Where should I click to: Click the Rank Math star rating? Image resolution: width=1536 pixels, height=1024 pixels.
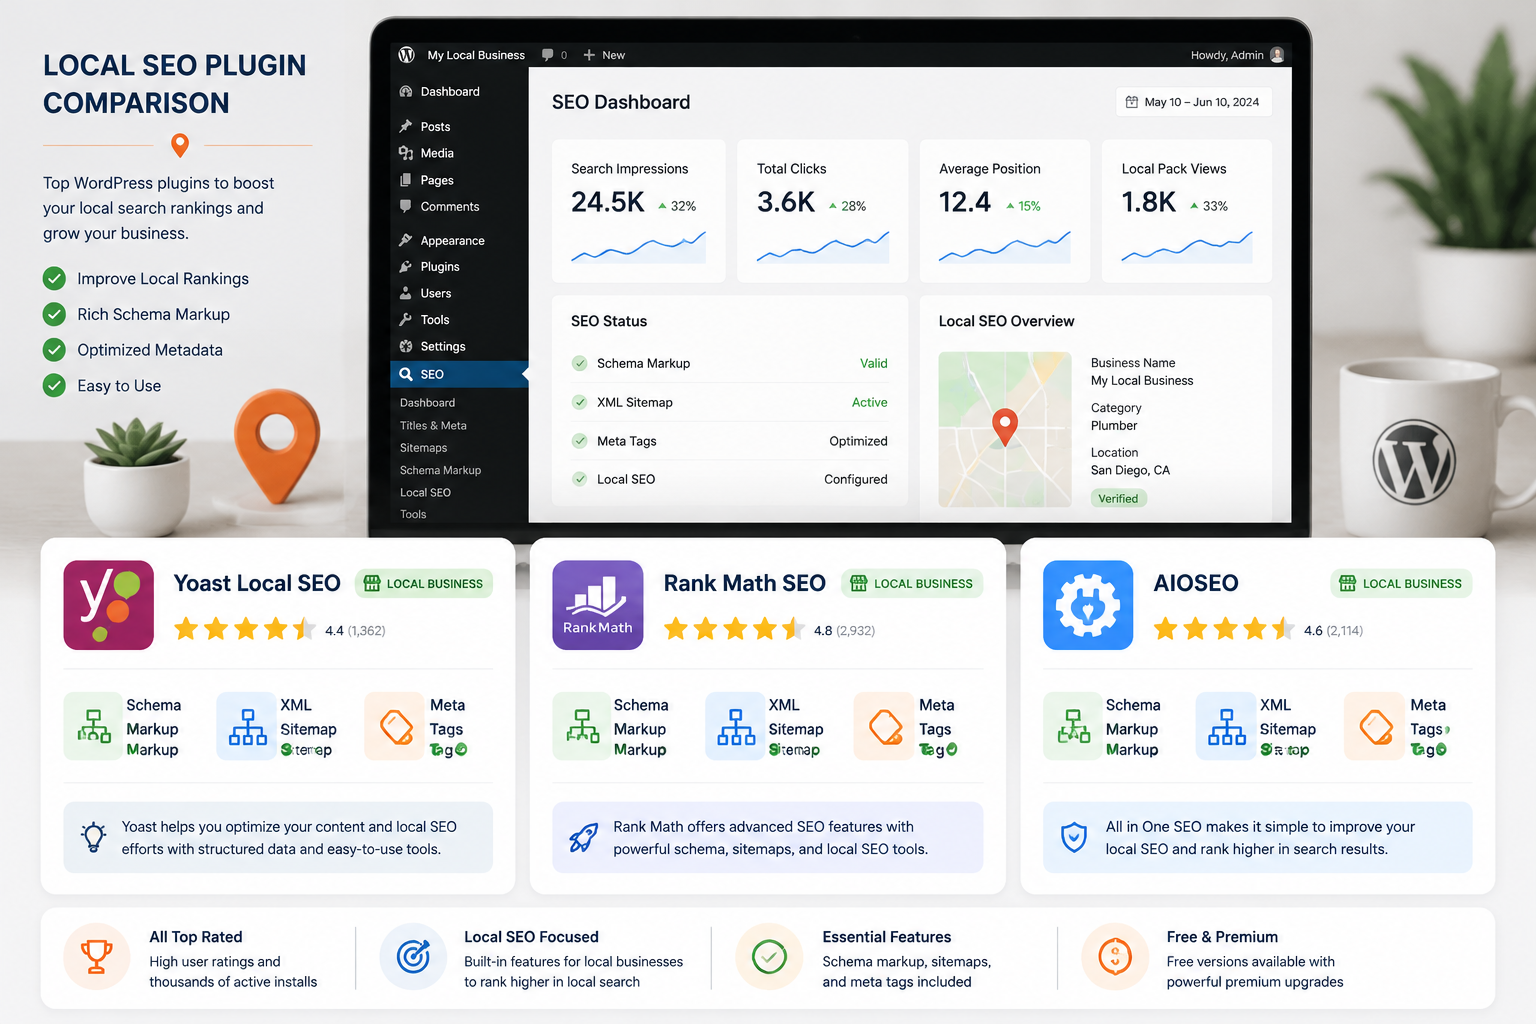pyautogui.click(x=735, y=629)
